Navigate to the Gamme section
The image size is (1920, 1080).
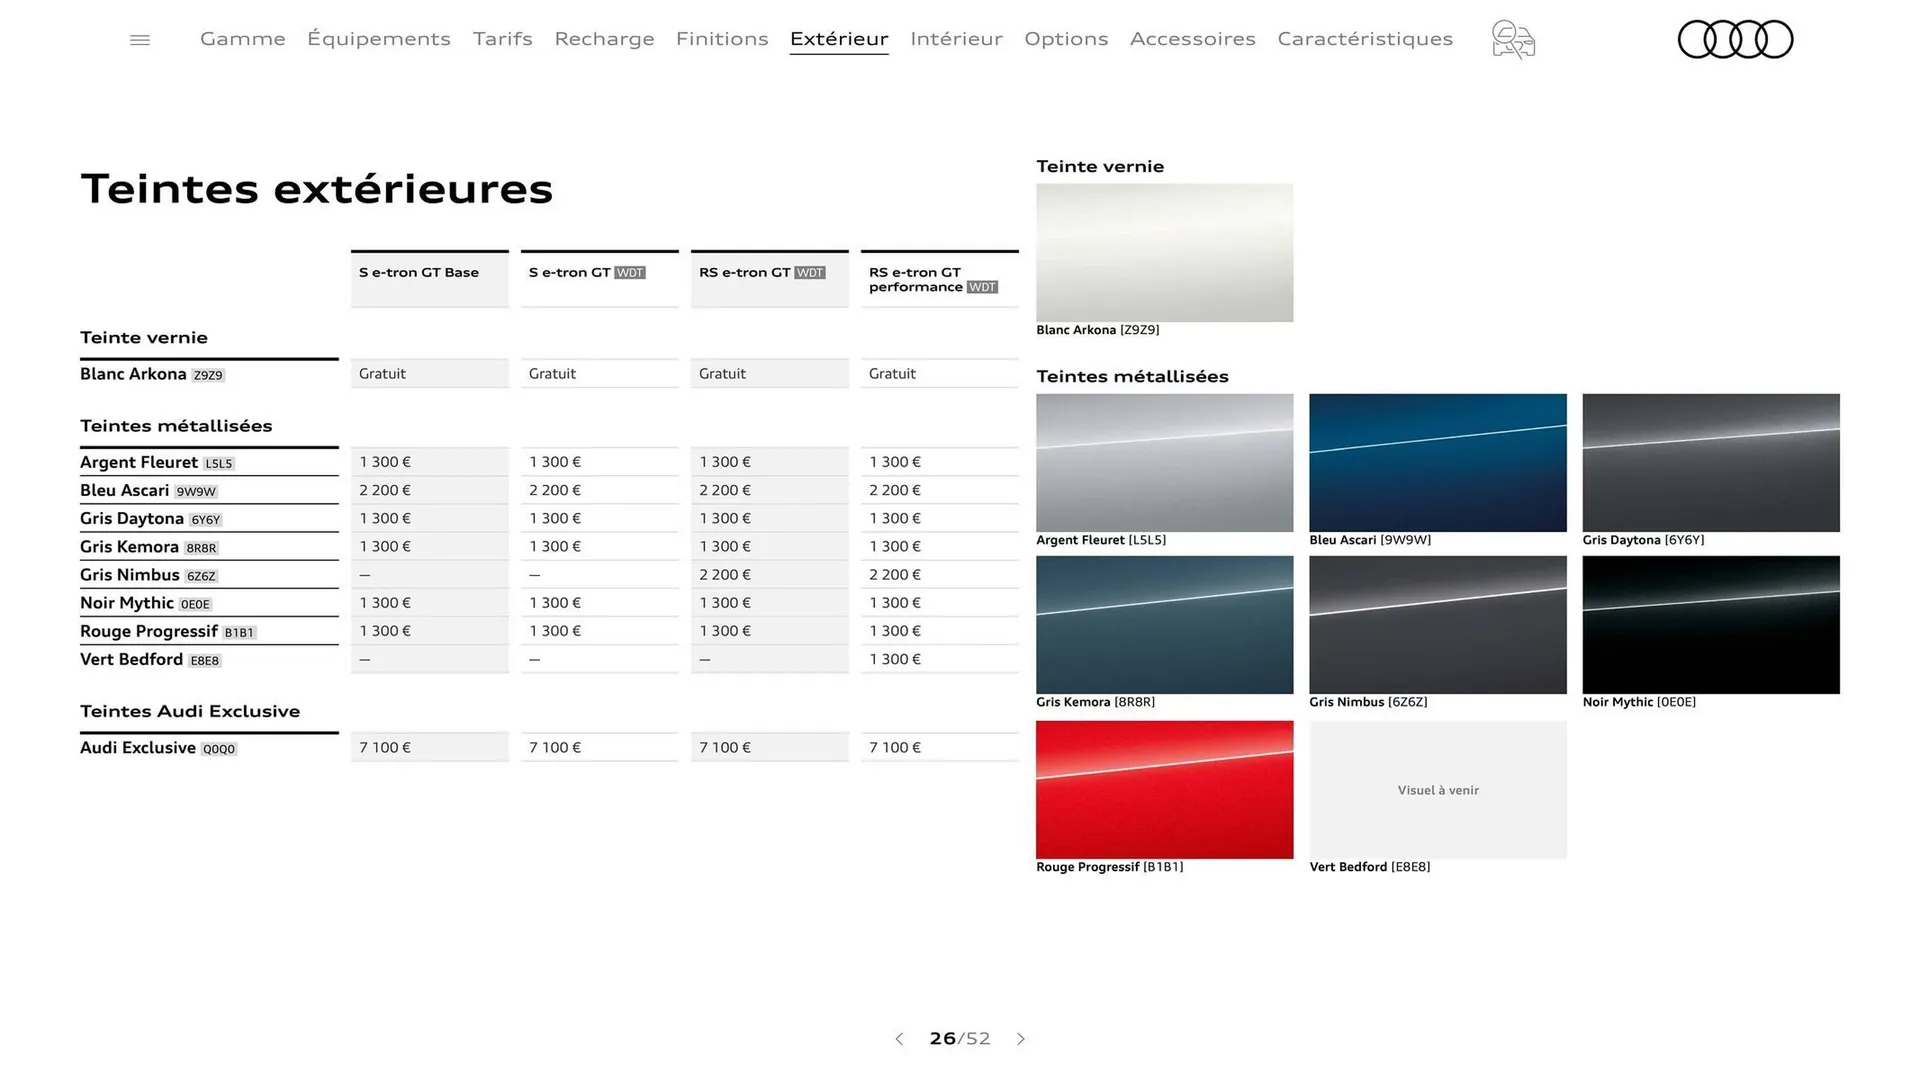[x=242, y=39]
